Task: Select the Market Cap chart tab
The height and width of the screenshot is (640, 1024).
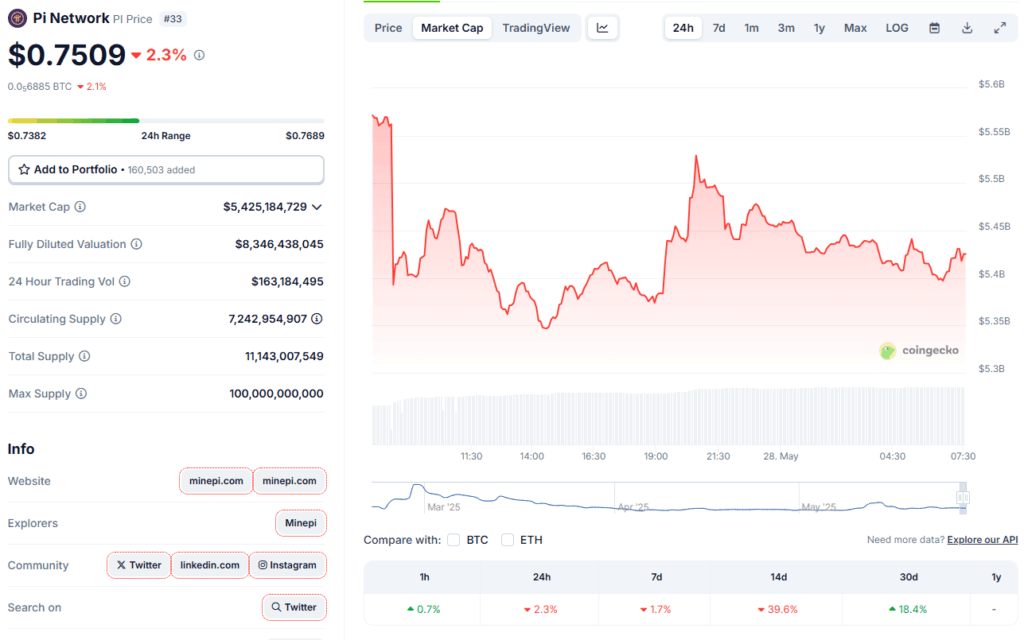Action: 452,28
